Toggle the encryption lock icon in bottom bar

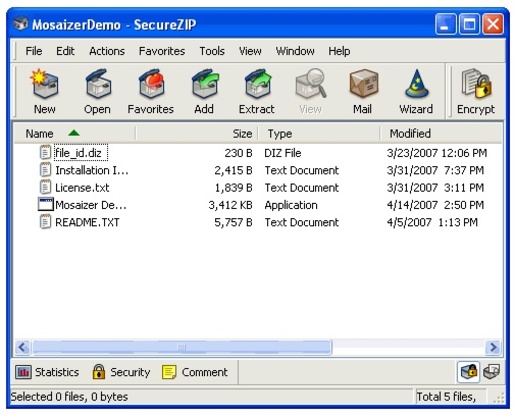tap(468, 372)
